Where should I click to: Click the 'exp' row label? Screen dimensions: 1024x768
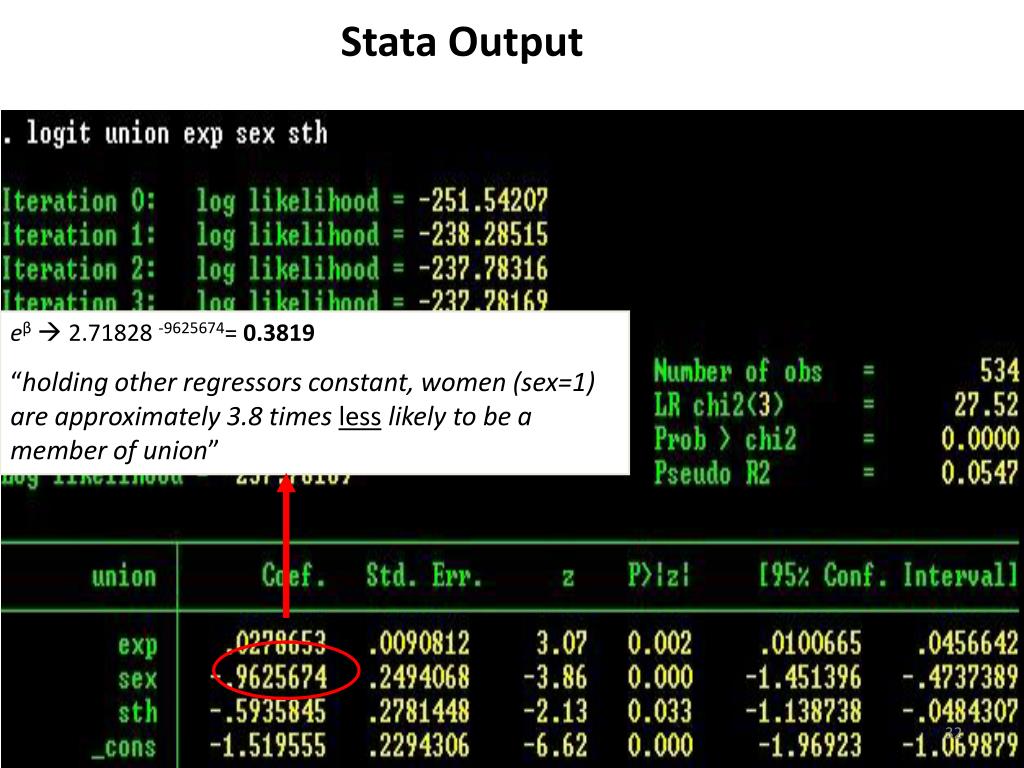pos(138,645)
